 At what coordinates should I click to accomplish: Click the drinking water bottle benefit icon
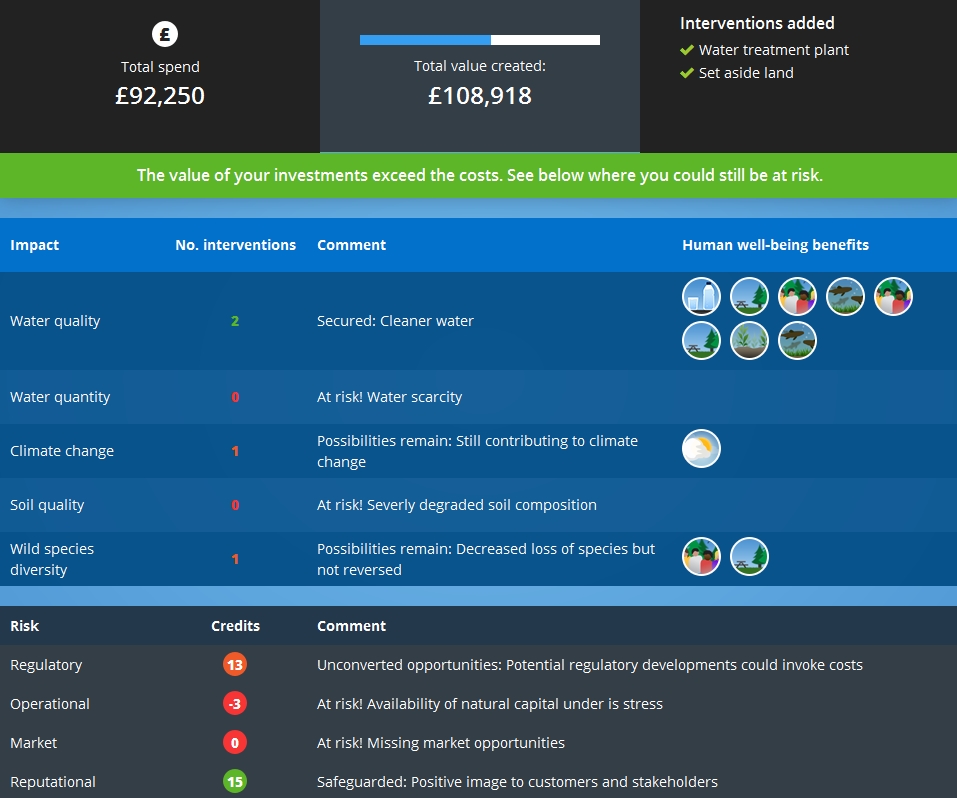pos(701,297)
